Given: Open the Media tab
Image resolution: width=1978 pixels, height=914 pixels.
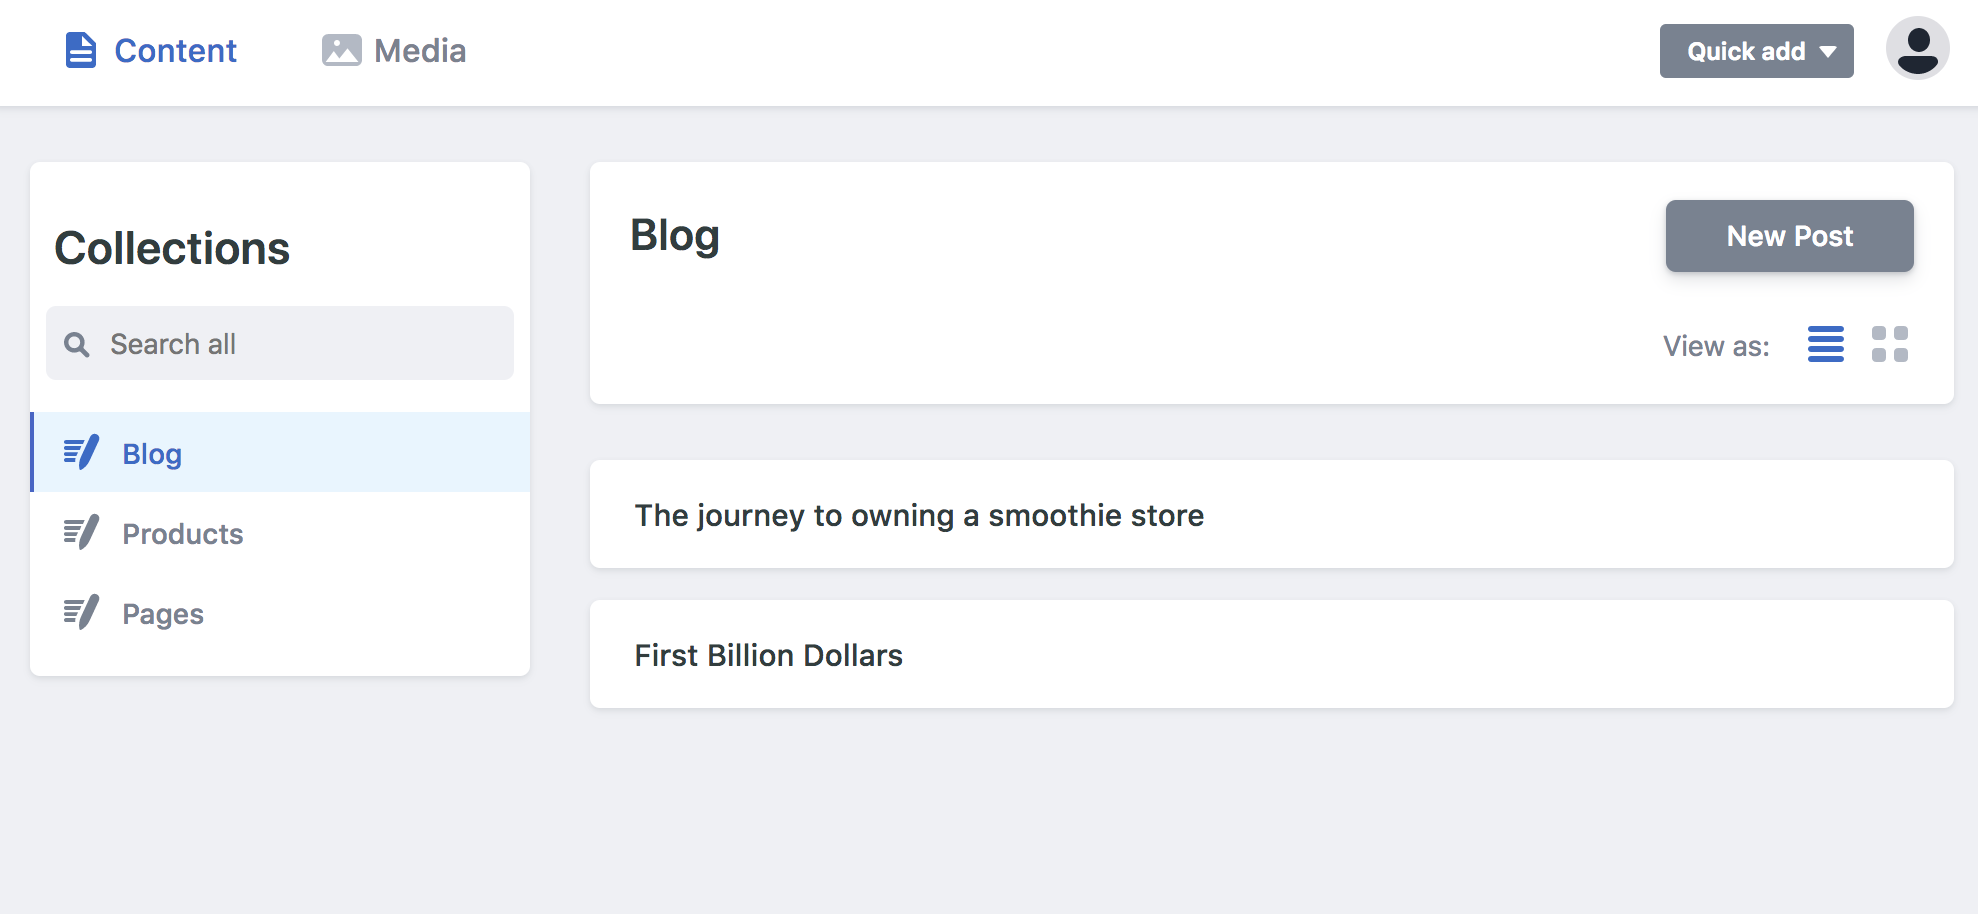Looking at the screenshot, I should coord(394,50).
